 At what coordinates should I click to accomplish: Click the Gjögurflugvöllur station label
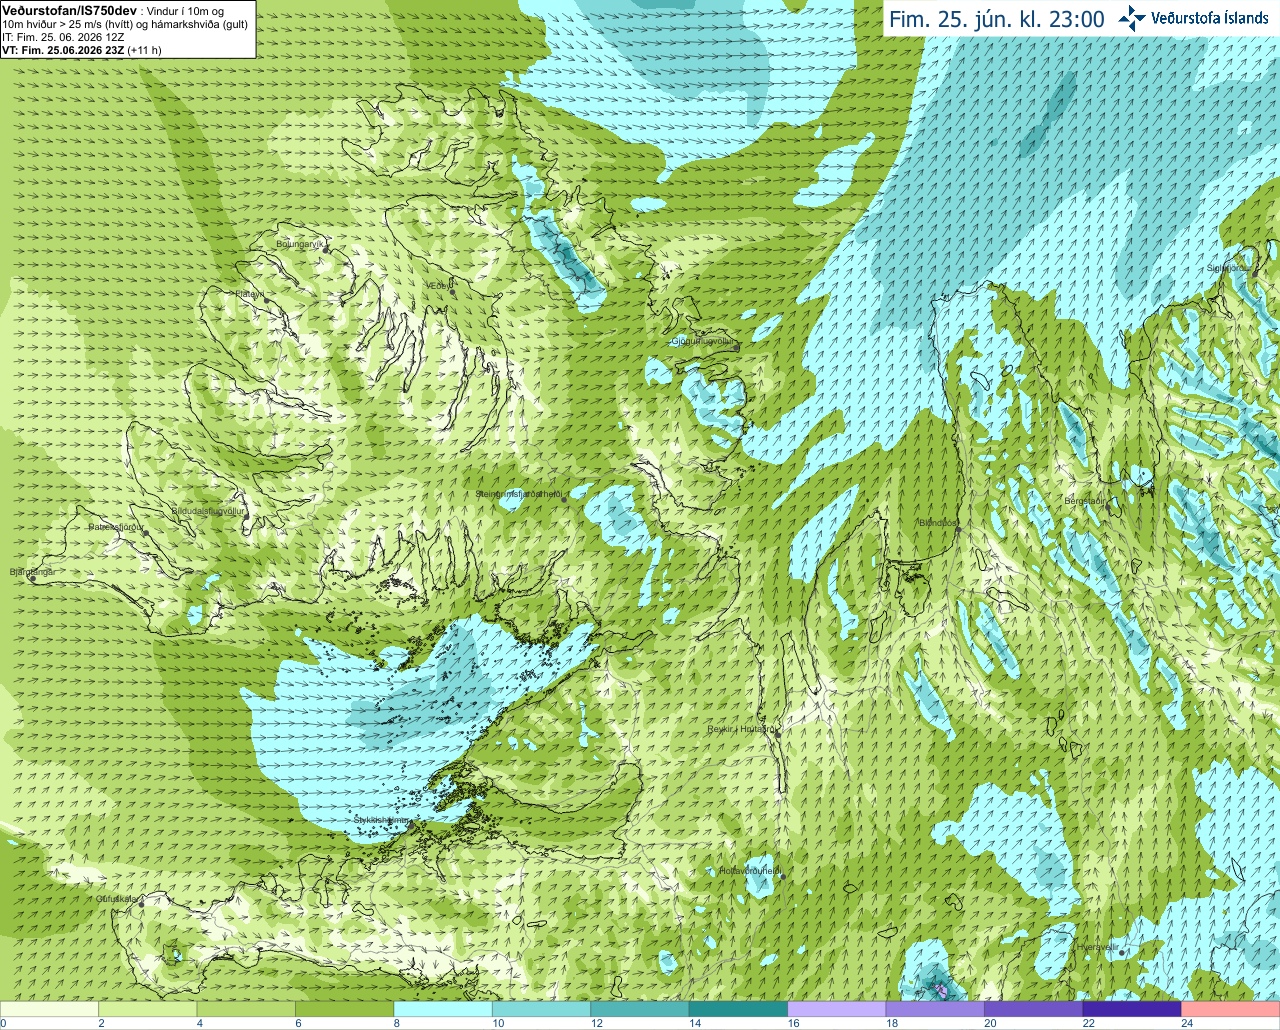pyautogui.click(x=703, y=341)
